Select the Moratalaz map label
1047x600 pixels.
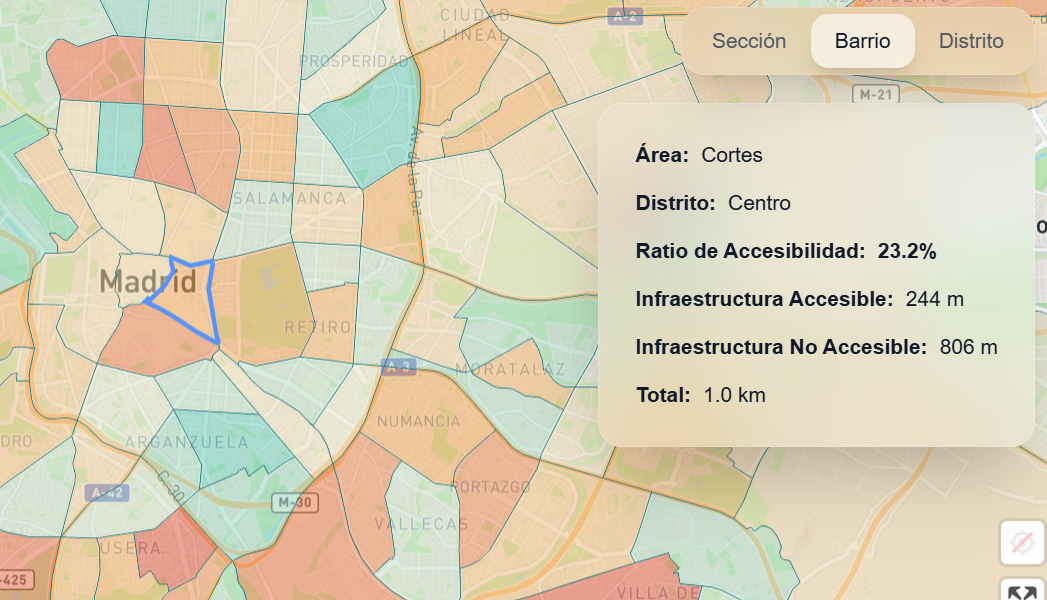510,370
